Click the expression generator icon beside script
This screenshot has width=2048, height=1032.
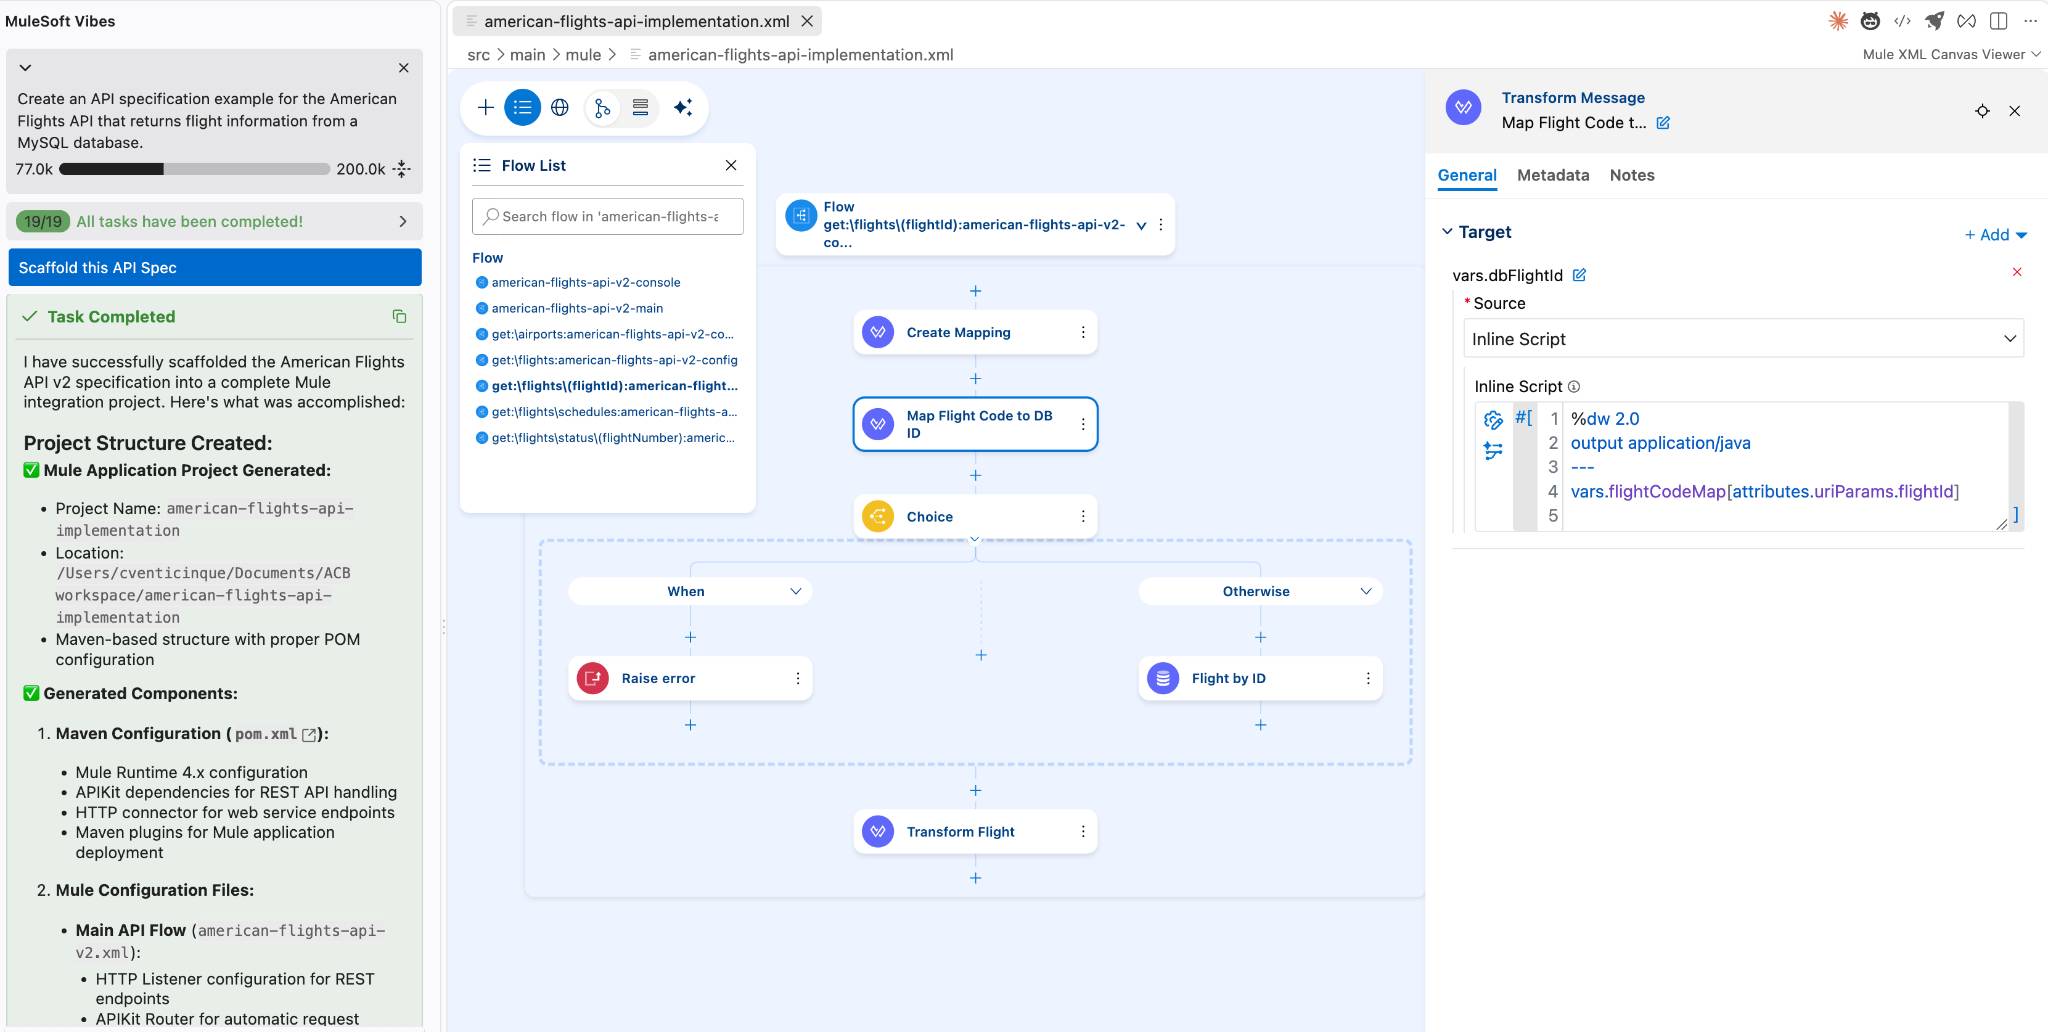click(x=1493, y=420)
